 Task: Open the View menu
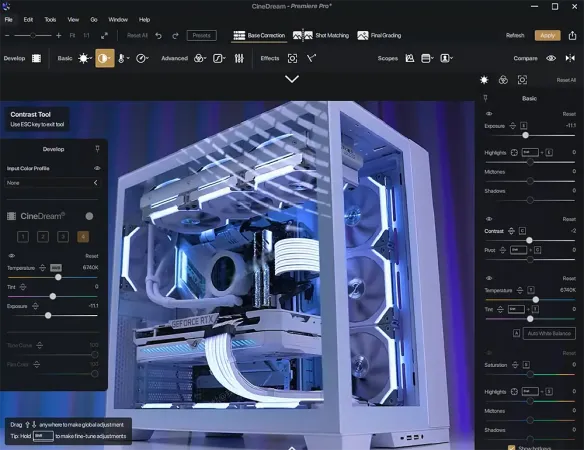[73, 20]
